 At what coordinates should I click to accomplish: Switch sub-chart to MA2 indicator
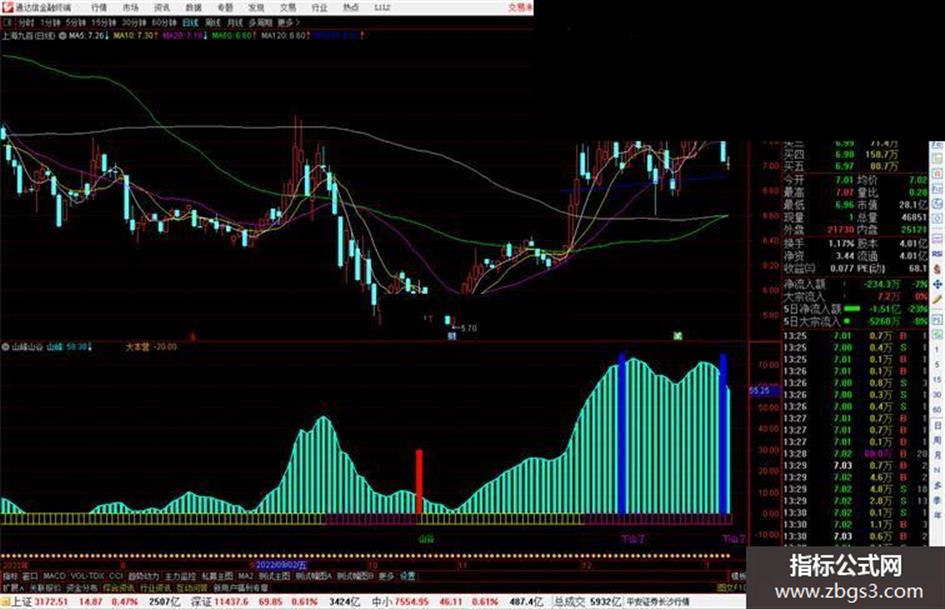tap(245, 576)
